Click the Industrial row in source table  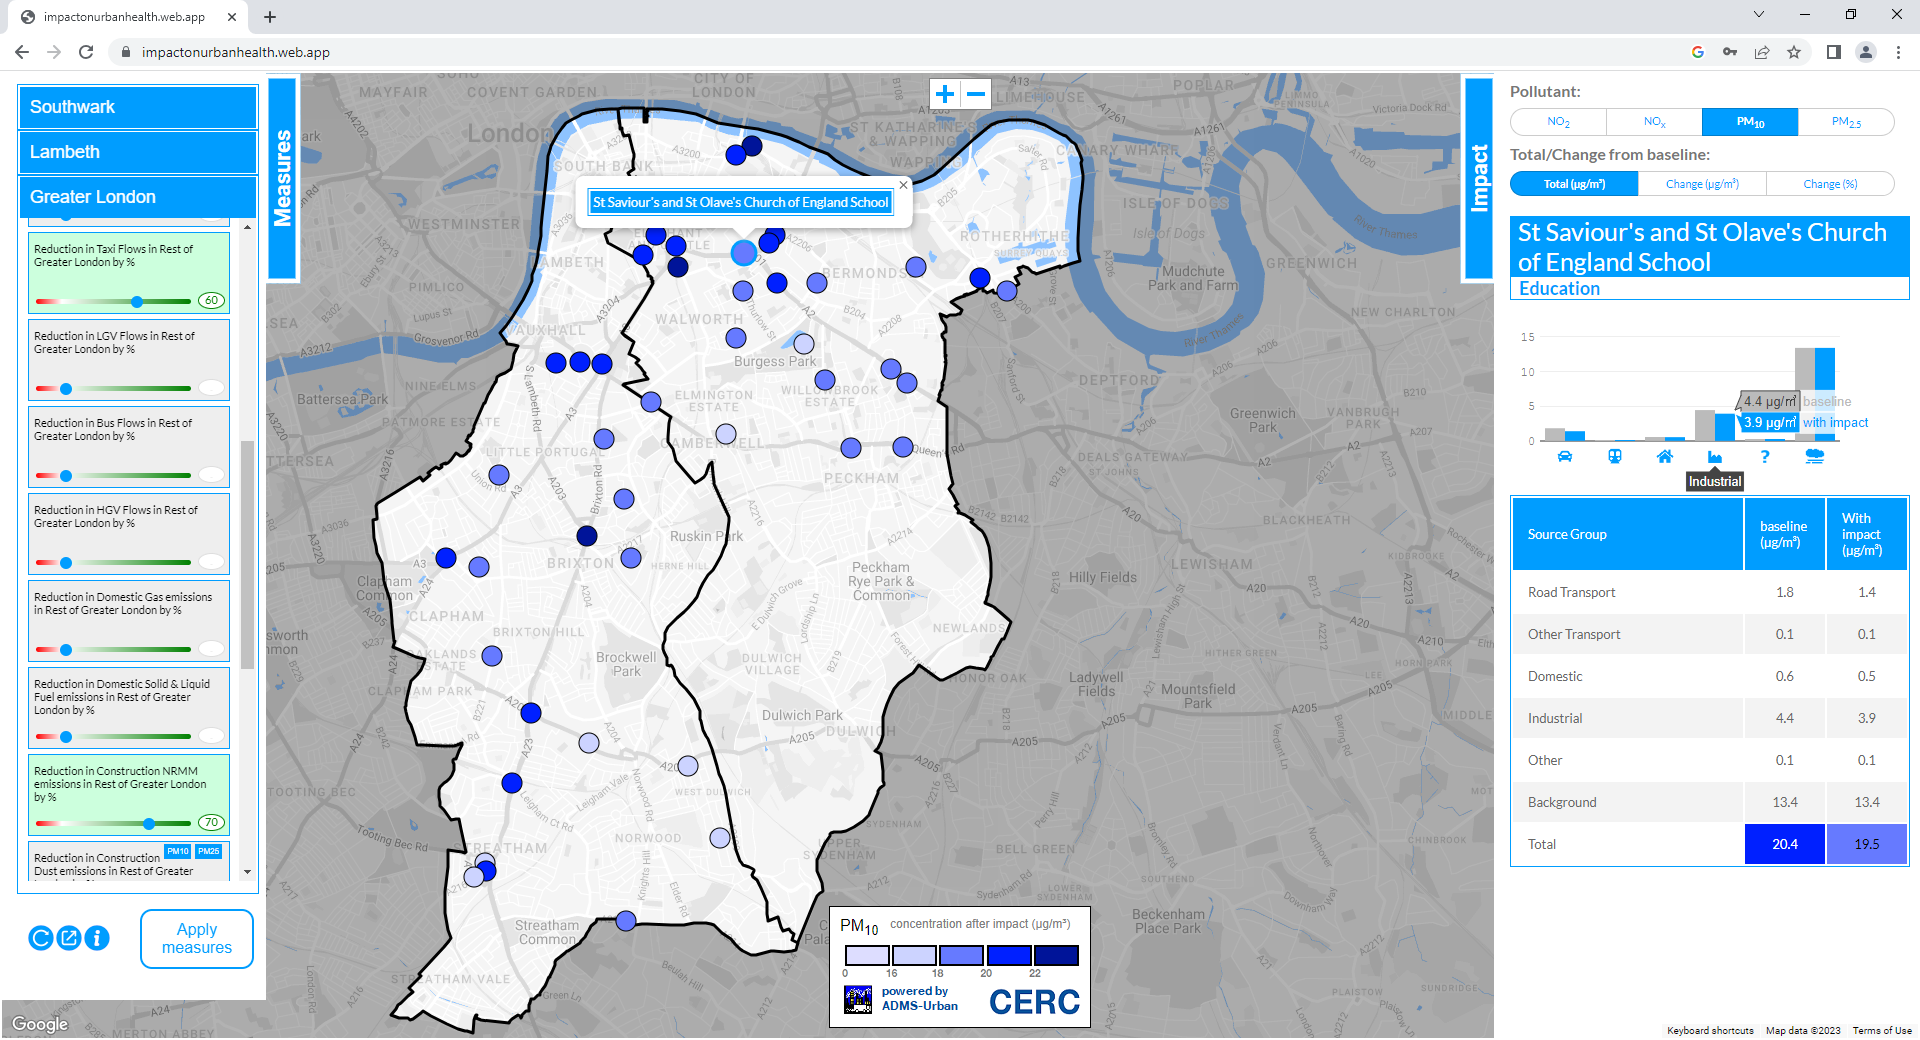1710,718
